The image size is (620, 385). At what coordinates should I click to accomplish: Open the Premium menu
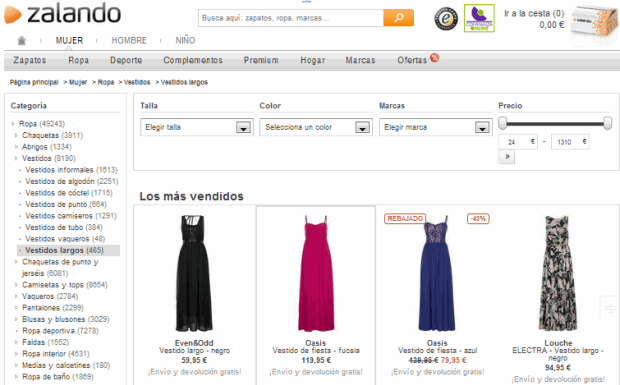pos(261,60)
